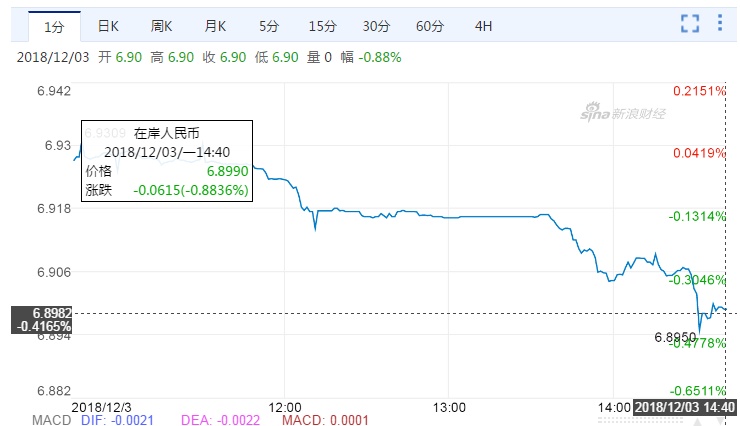Choose the 15分 interval tab
This screenshot has height=426, width=740.
pyautogui.click(x=322, y=23)
